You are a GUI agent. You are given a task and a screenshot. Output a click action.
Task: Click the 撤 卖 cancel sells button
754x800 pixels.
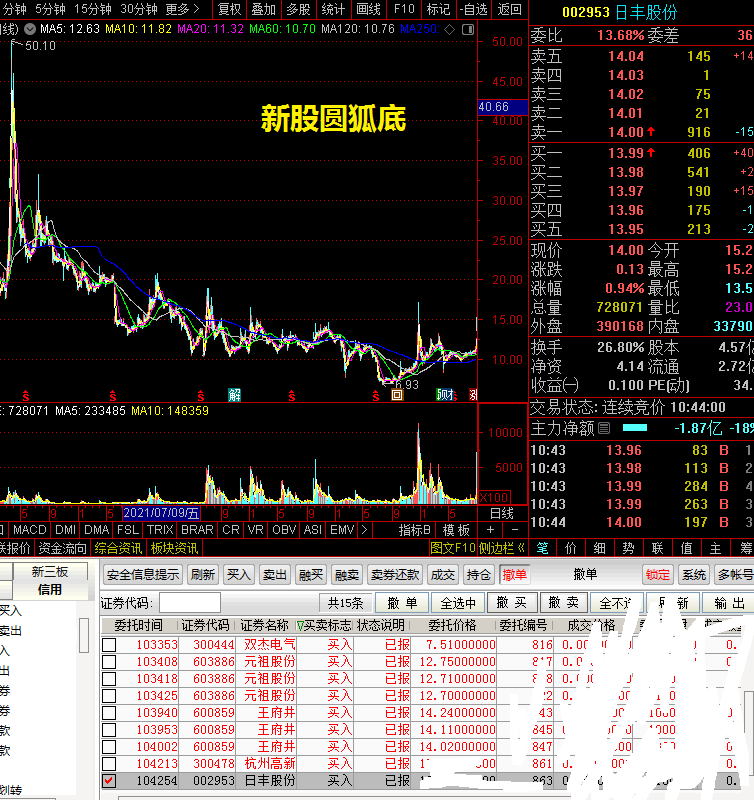pos(564,603)
